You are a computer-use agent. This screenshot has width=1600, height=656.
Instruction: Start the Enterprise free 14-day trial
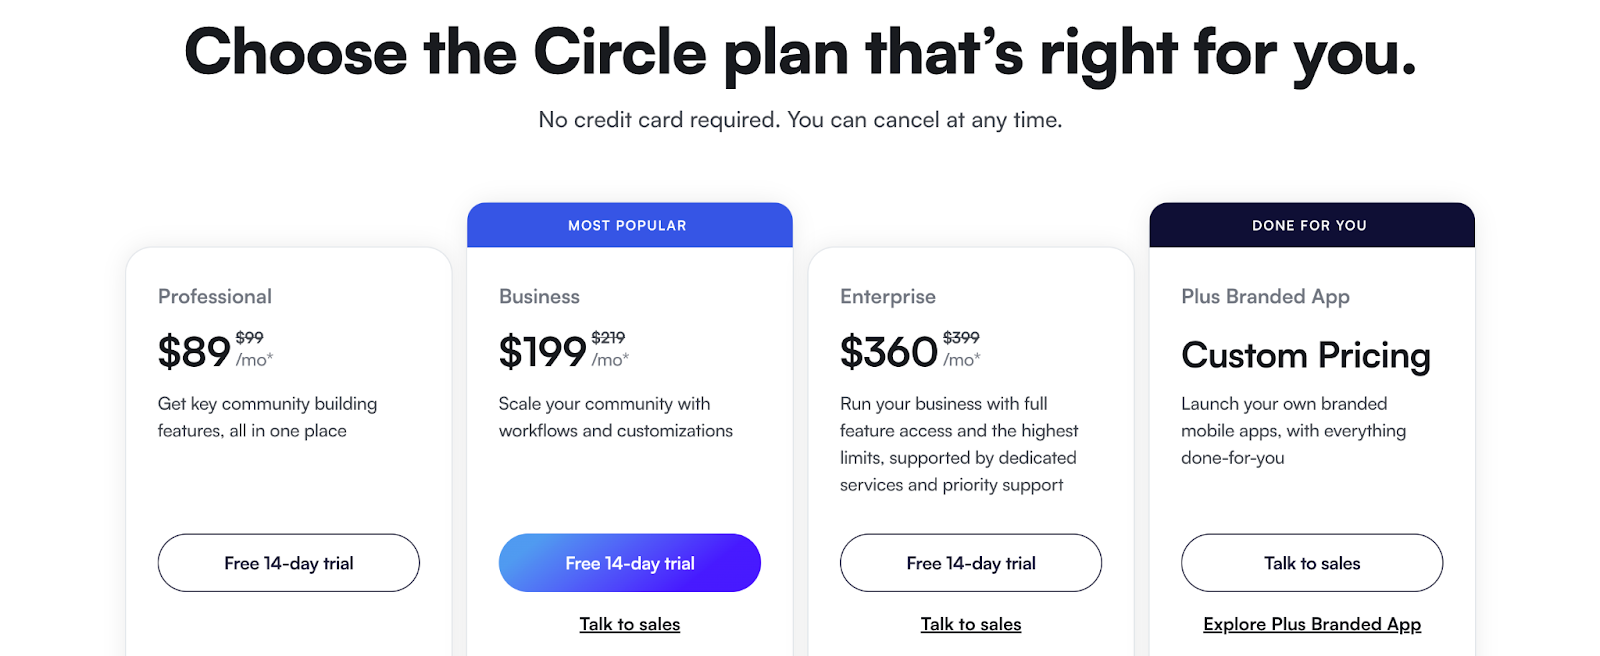970,563
